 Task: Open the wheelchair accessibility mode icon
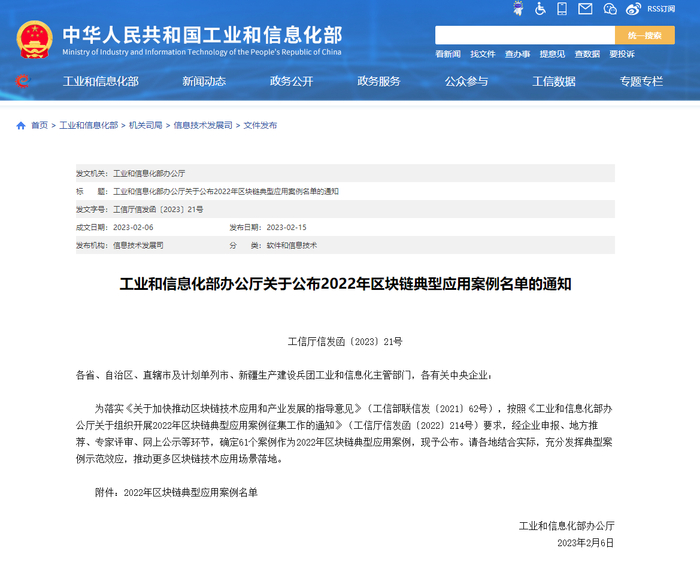(x=540, y=8)
